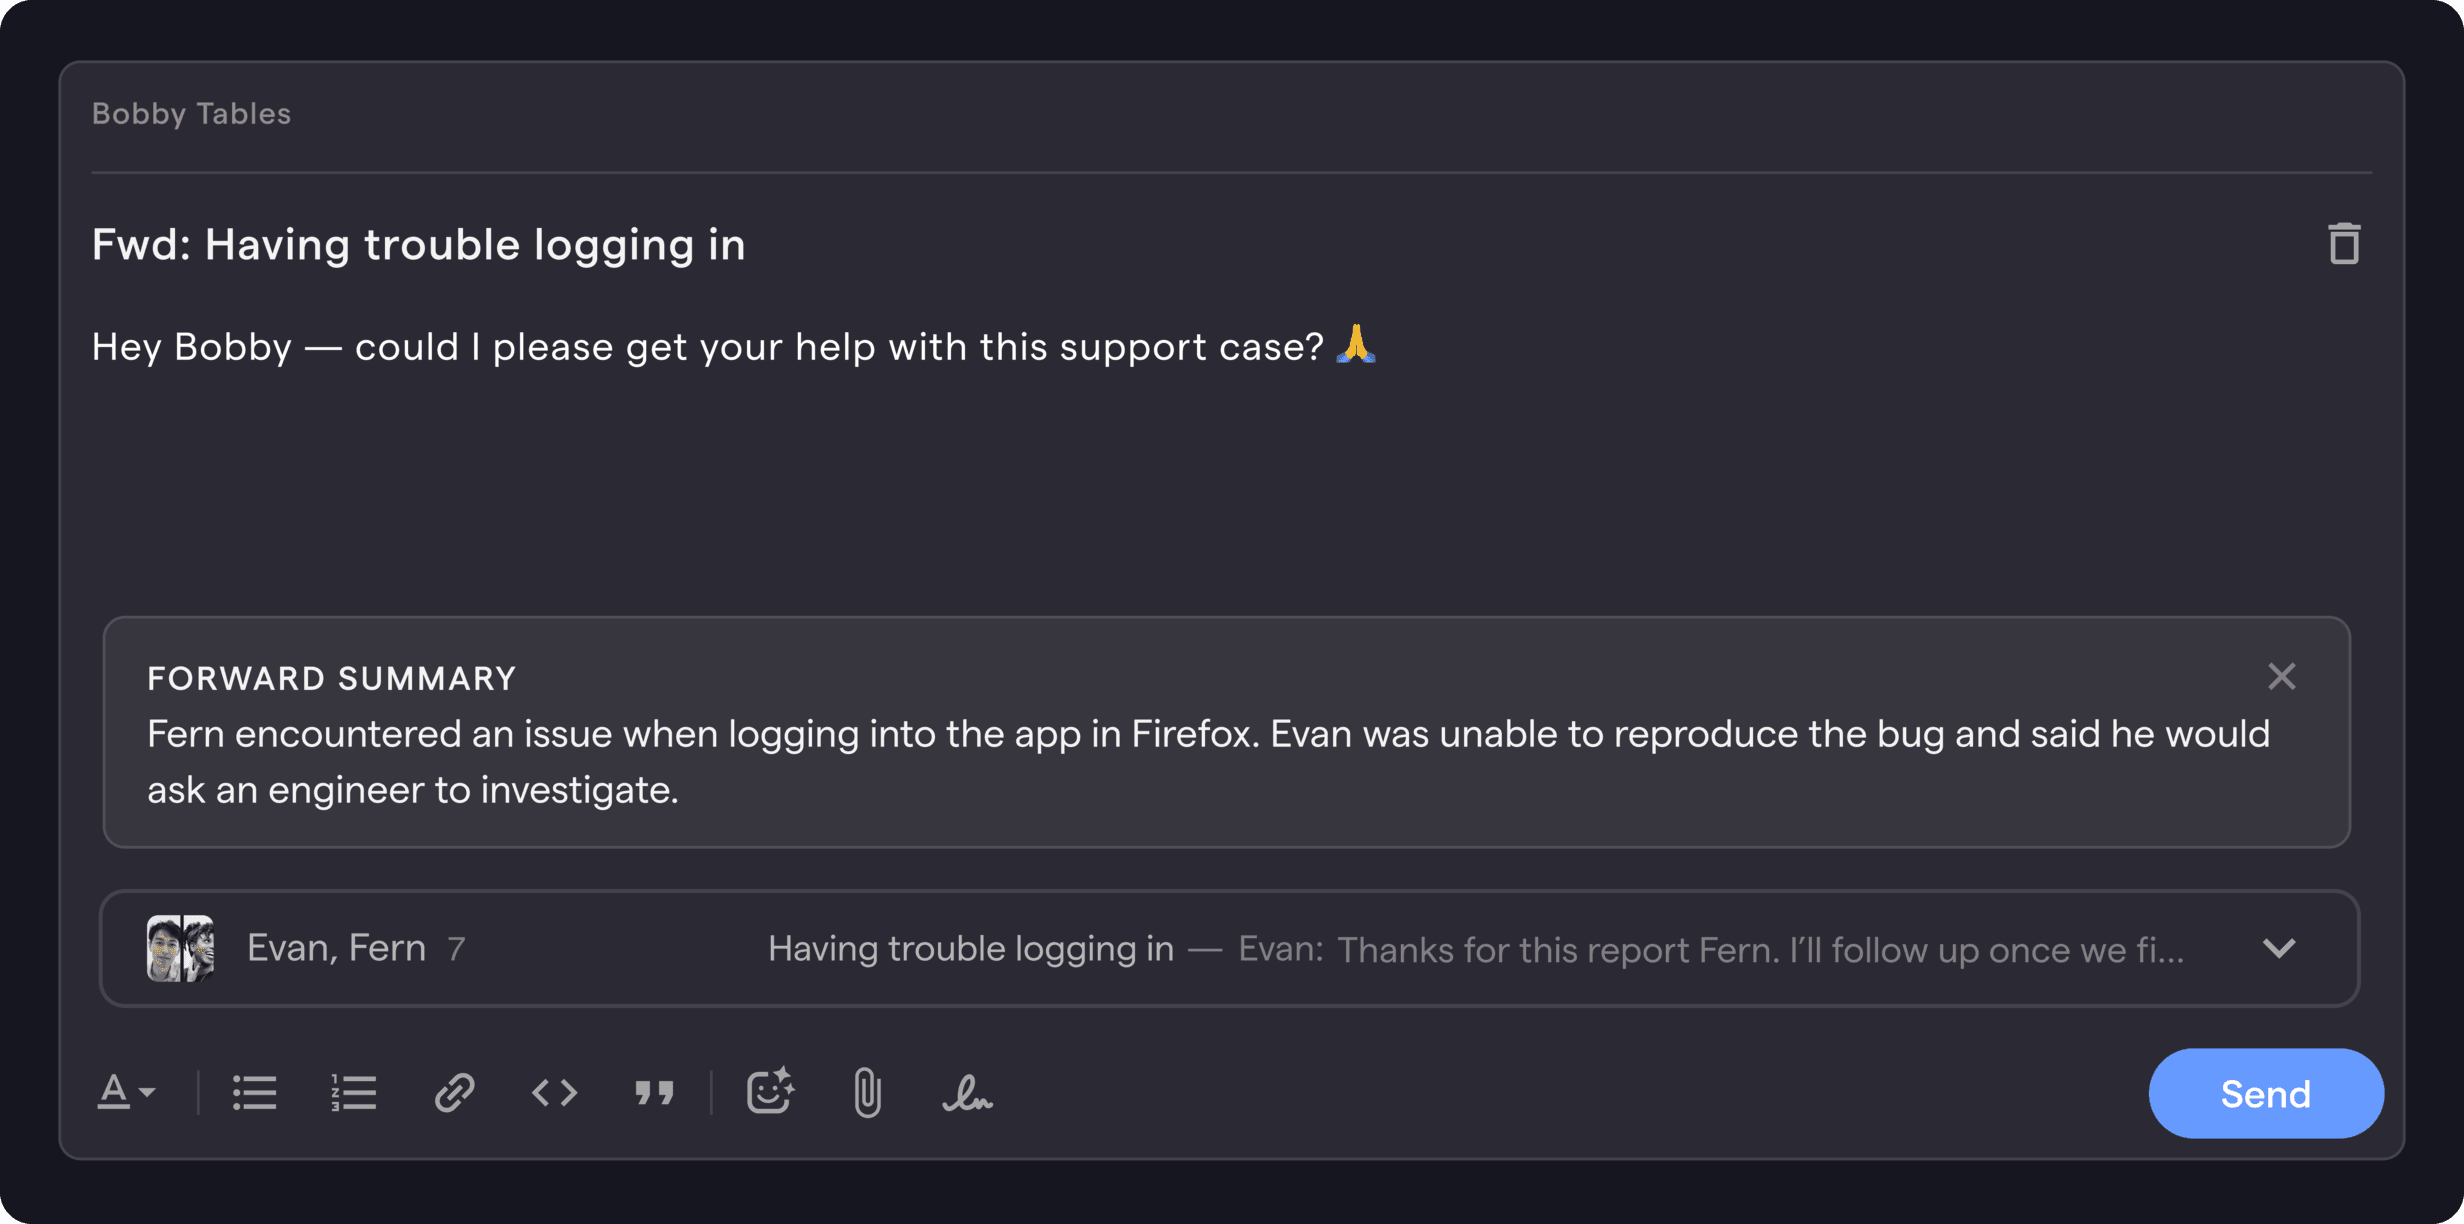Click in the message body text
2464x1224 pixels.
click(x=734, y=346)
